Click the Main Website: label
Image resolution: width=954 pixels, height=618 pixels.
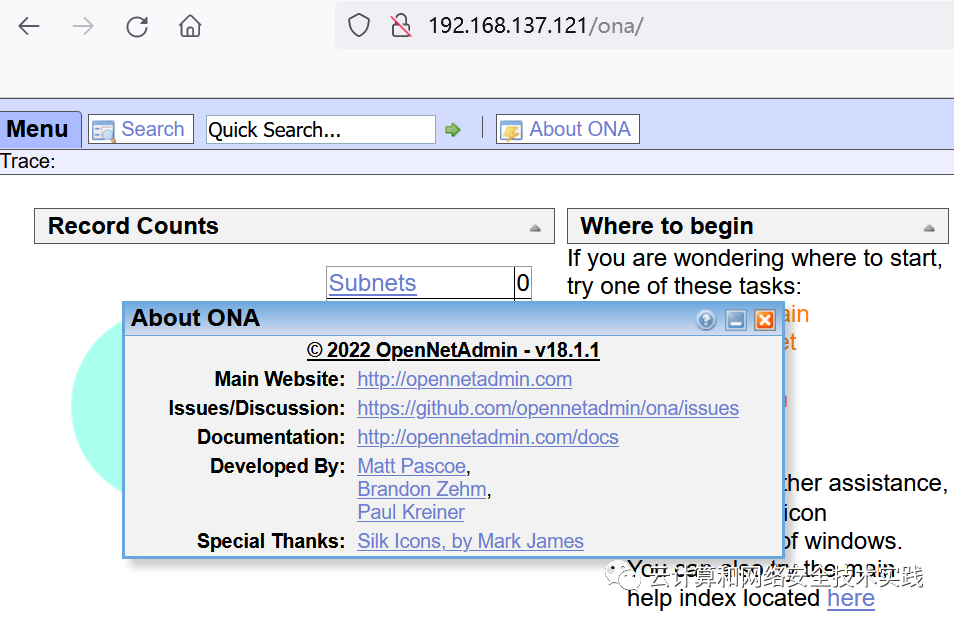(x=280, y=379)
